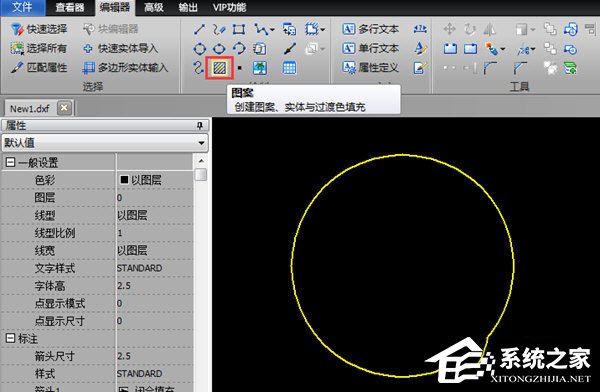This screenshot has width=600, height=392.
Task: Open the dotted boundary tool dropdown arrow
Action: point(323,29)
